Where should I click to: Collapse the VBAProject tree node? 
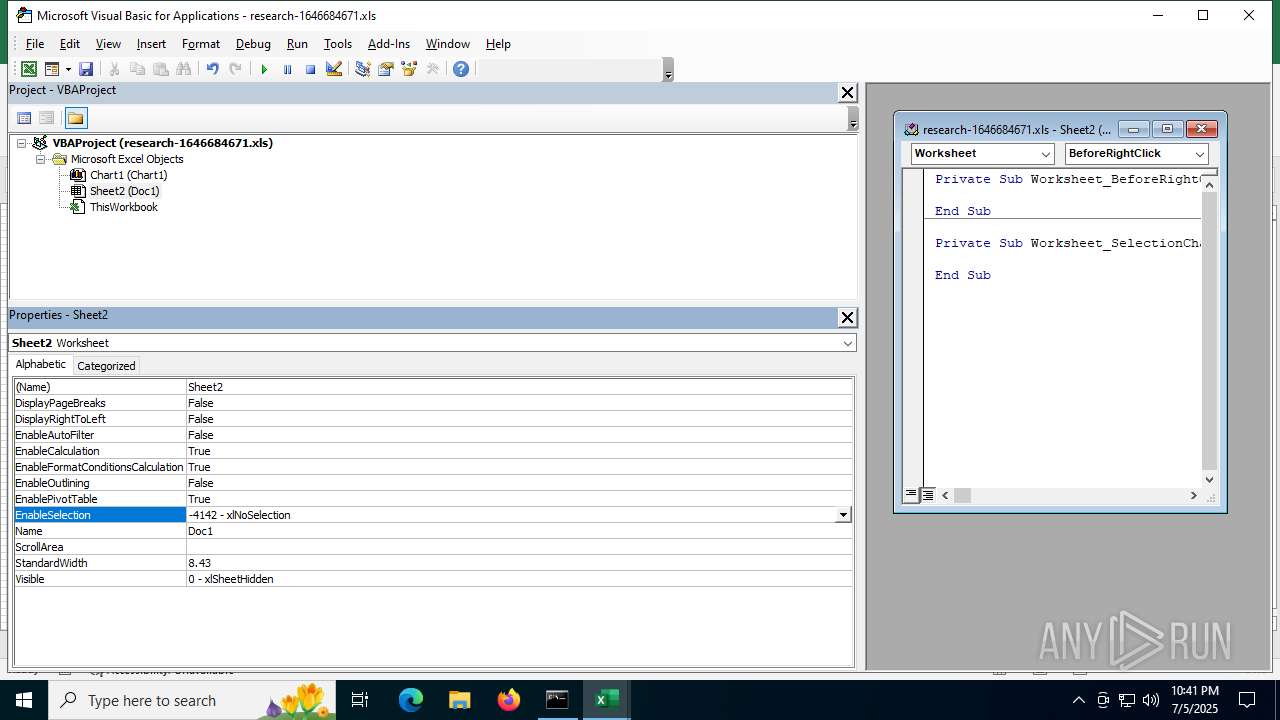tap(21, 143)
